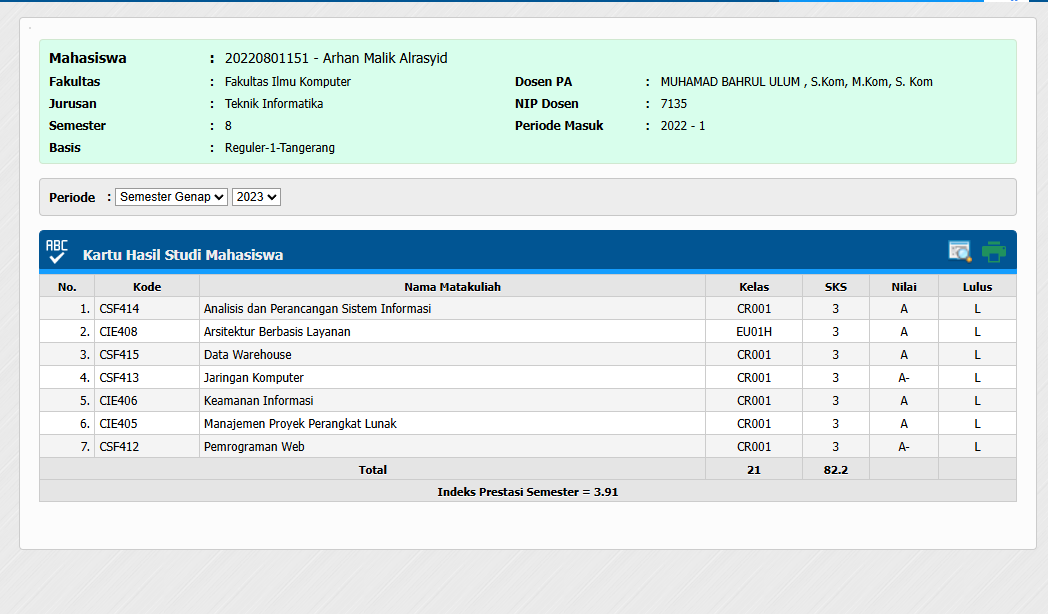Screen dimensions: 1048x614
Task: Open the Semester Genap period dropdown
Action: tap(171, 197)
